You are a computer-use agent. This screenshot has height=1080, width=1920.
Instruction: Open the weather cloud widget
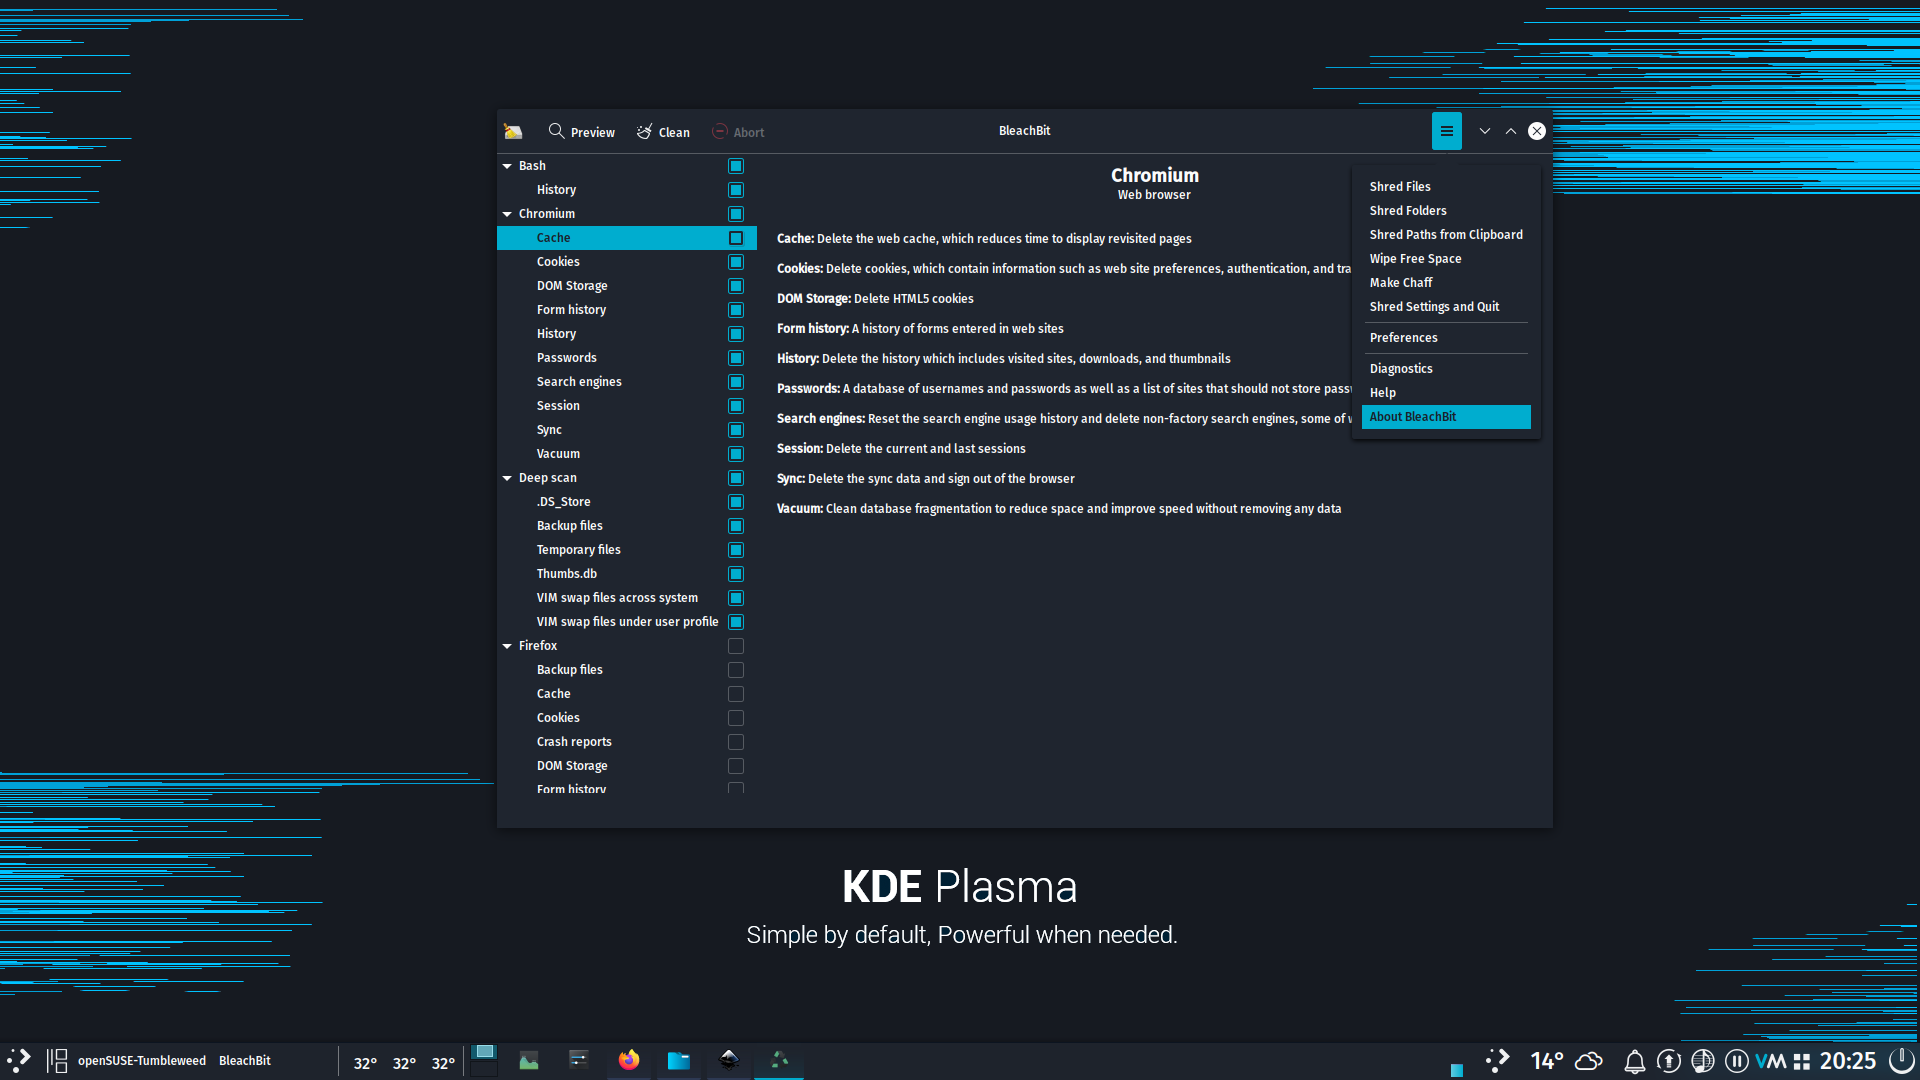pyautogui.click(x=1589, y=1061)
